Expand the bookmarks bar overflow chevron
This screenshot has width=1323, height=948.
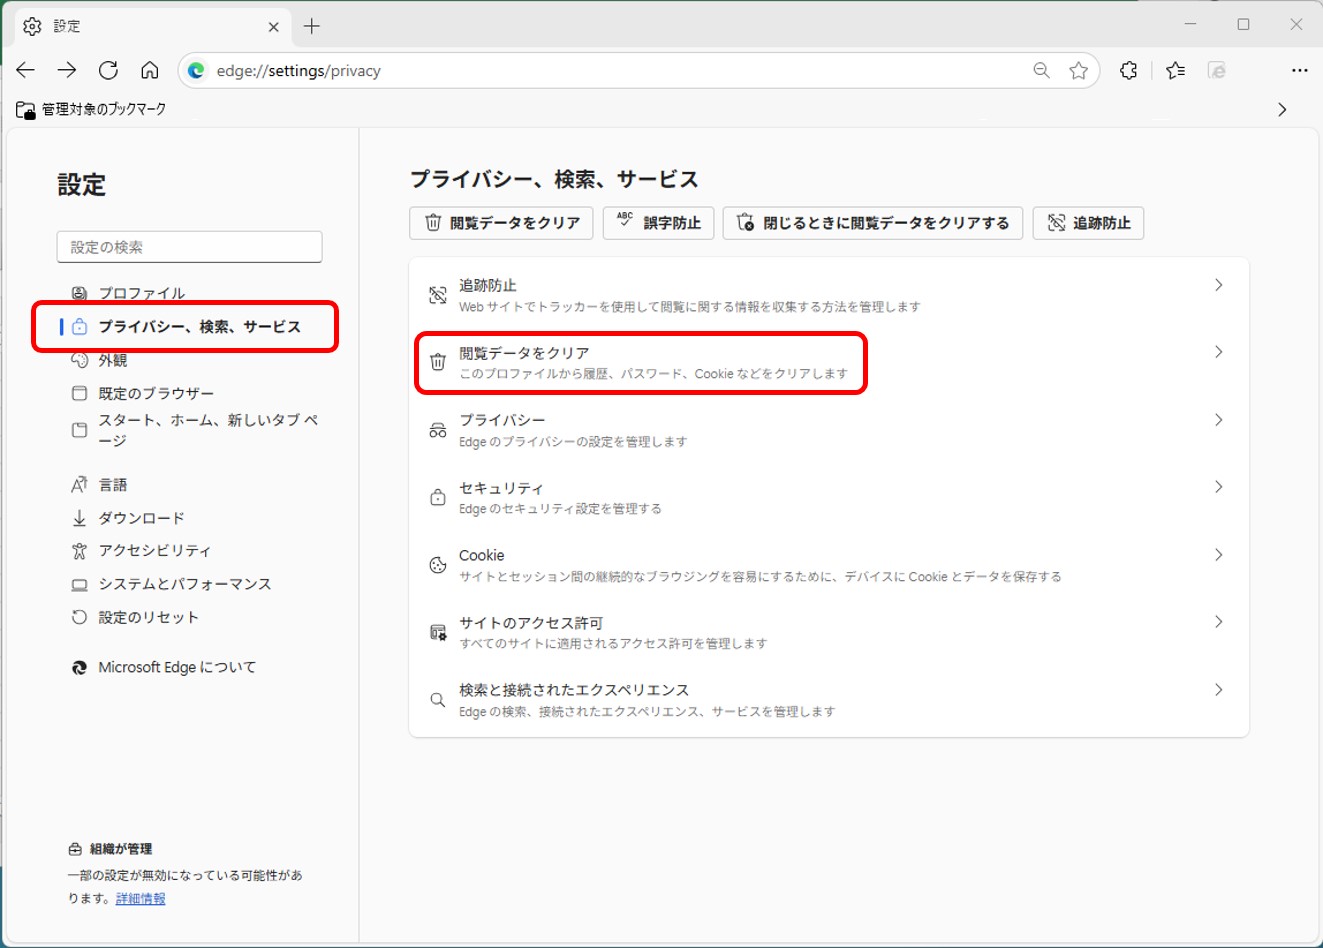click(1282, 109)
